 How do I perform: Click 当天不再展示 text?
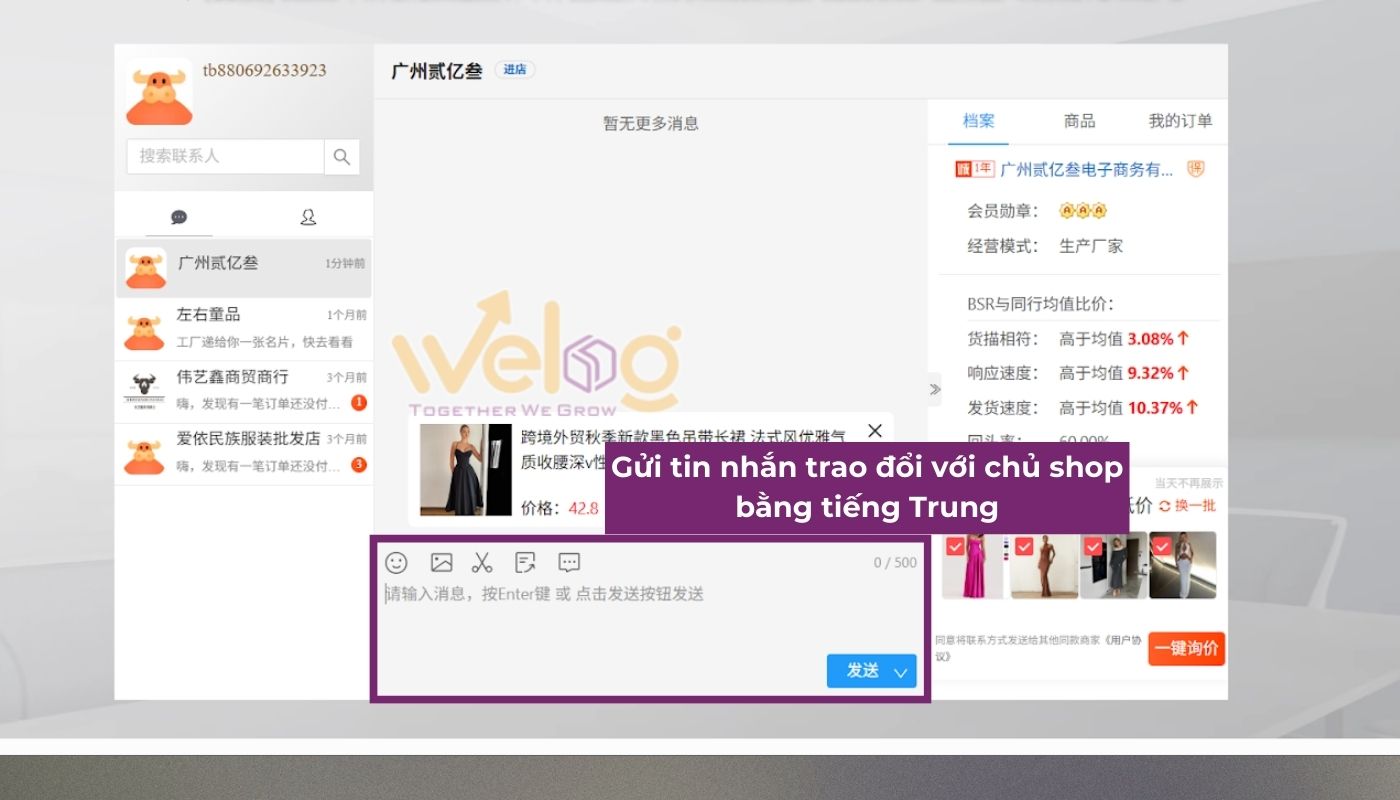1188,483
